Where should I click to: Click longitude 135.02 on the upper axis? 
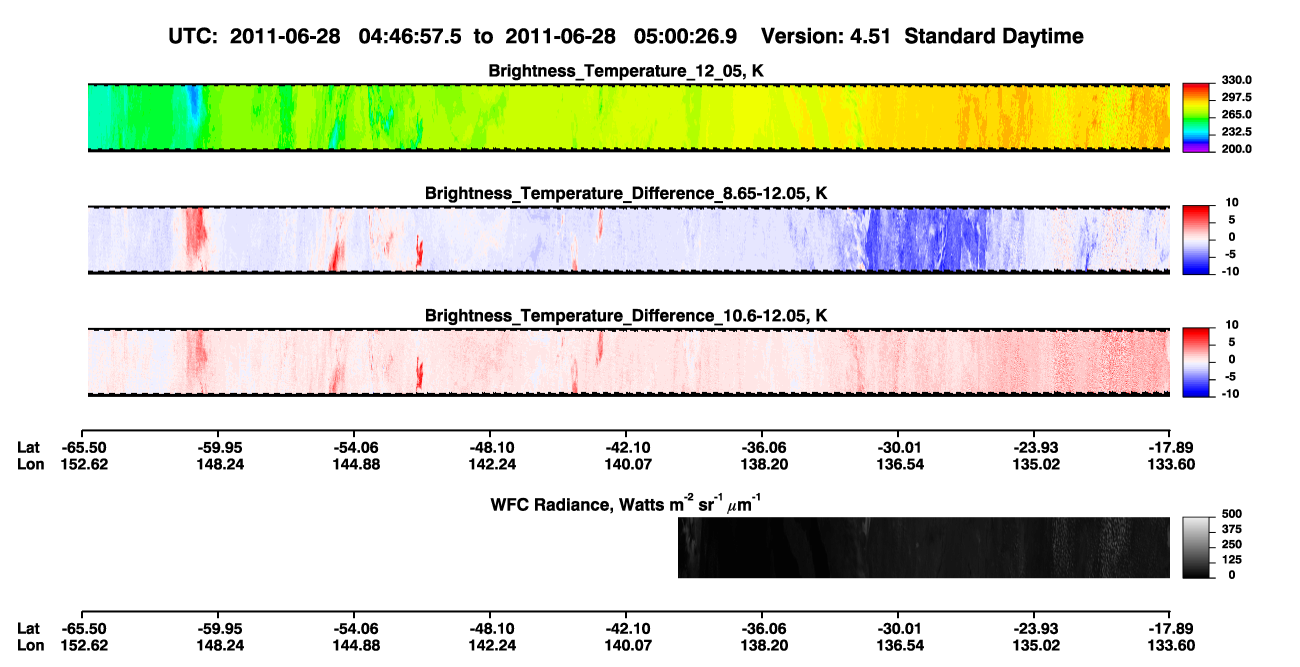pyautogui.click(x=1034, y=464)
